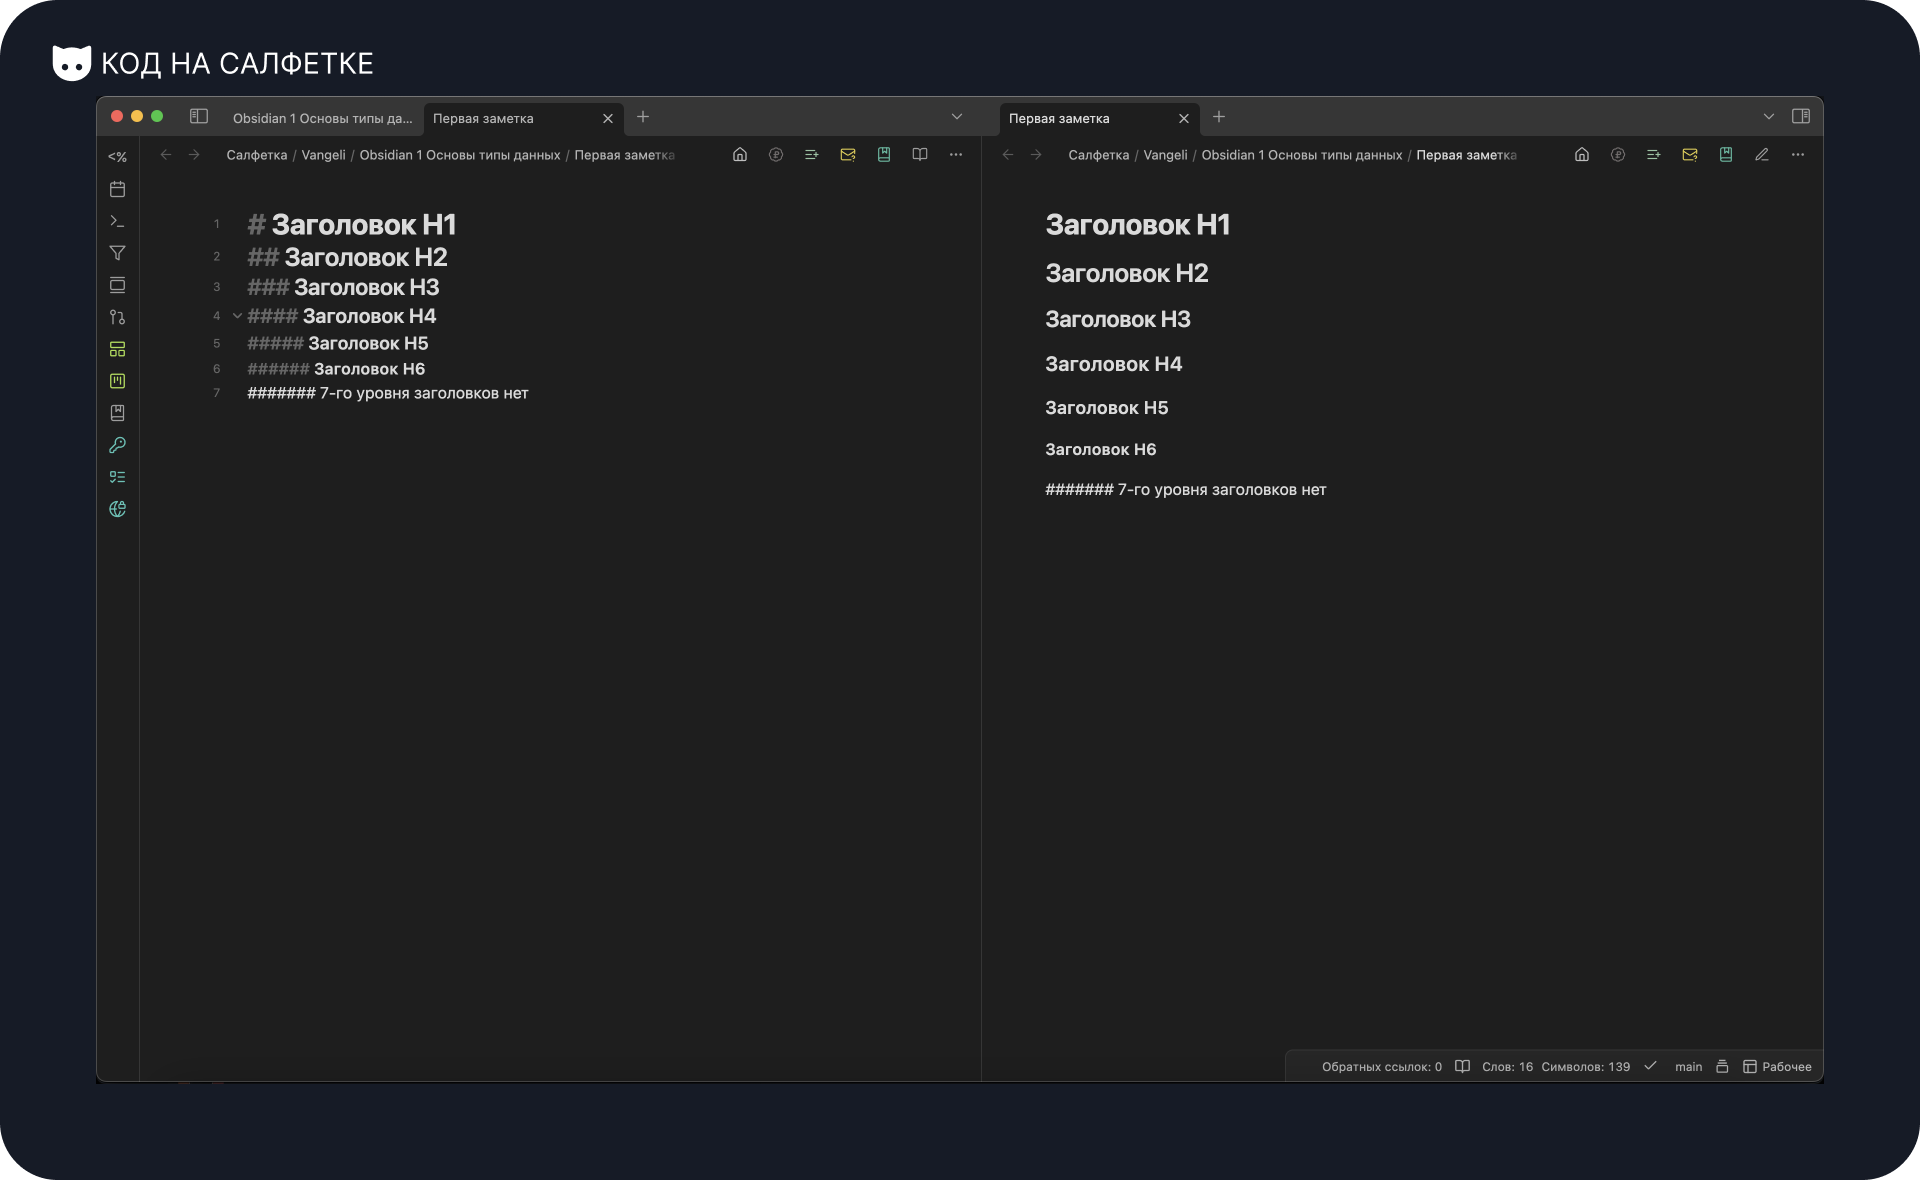Switch right pane to editing view

[1762, 155]
